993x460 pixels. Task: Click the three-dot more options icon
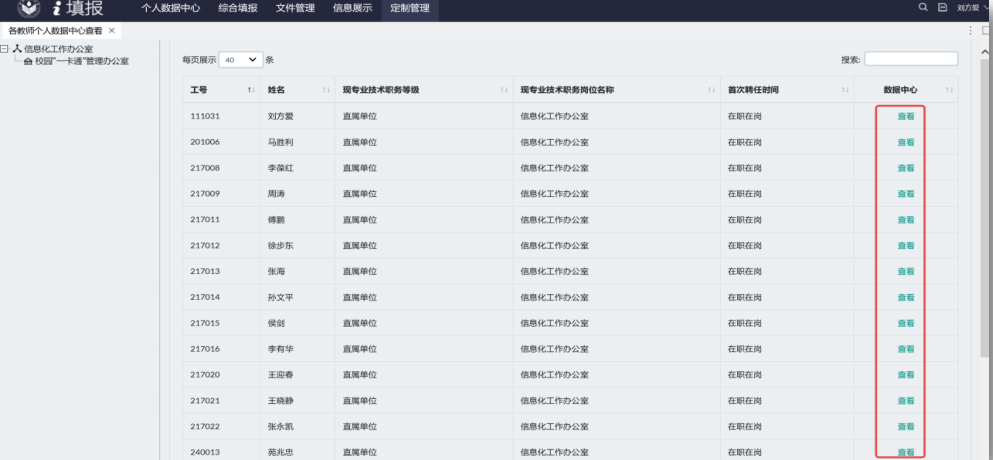coord(971,31)
